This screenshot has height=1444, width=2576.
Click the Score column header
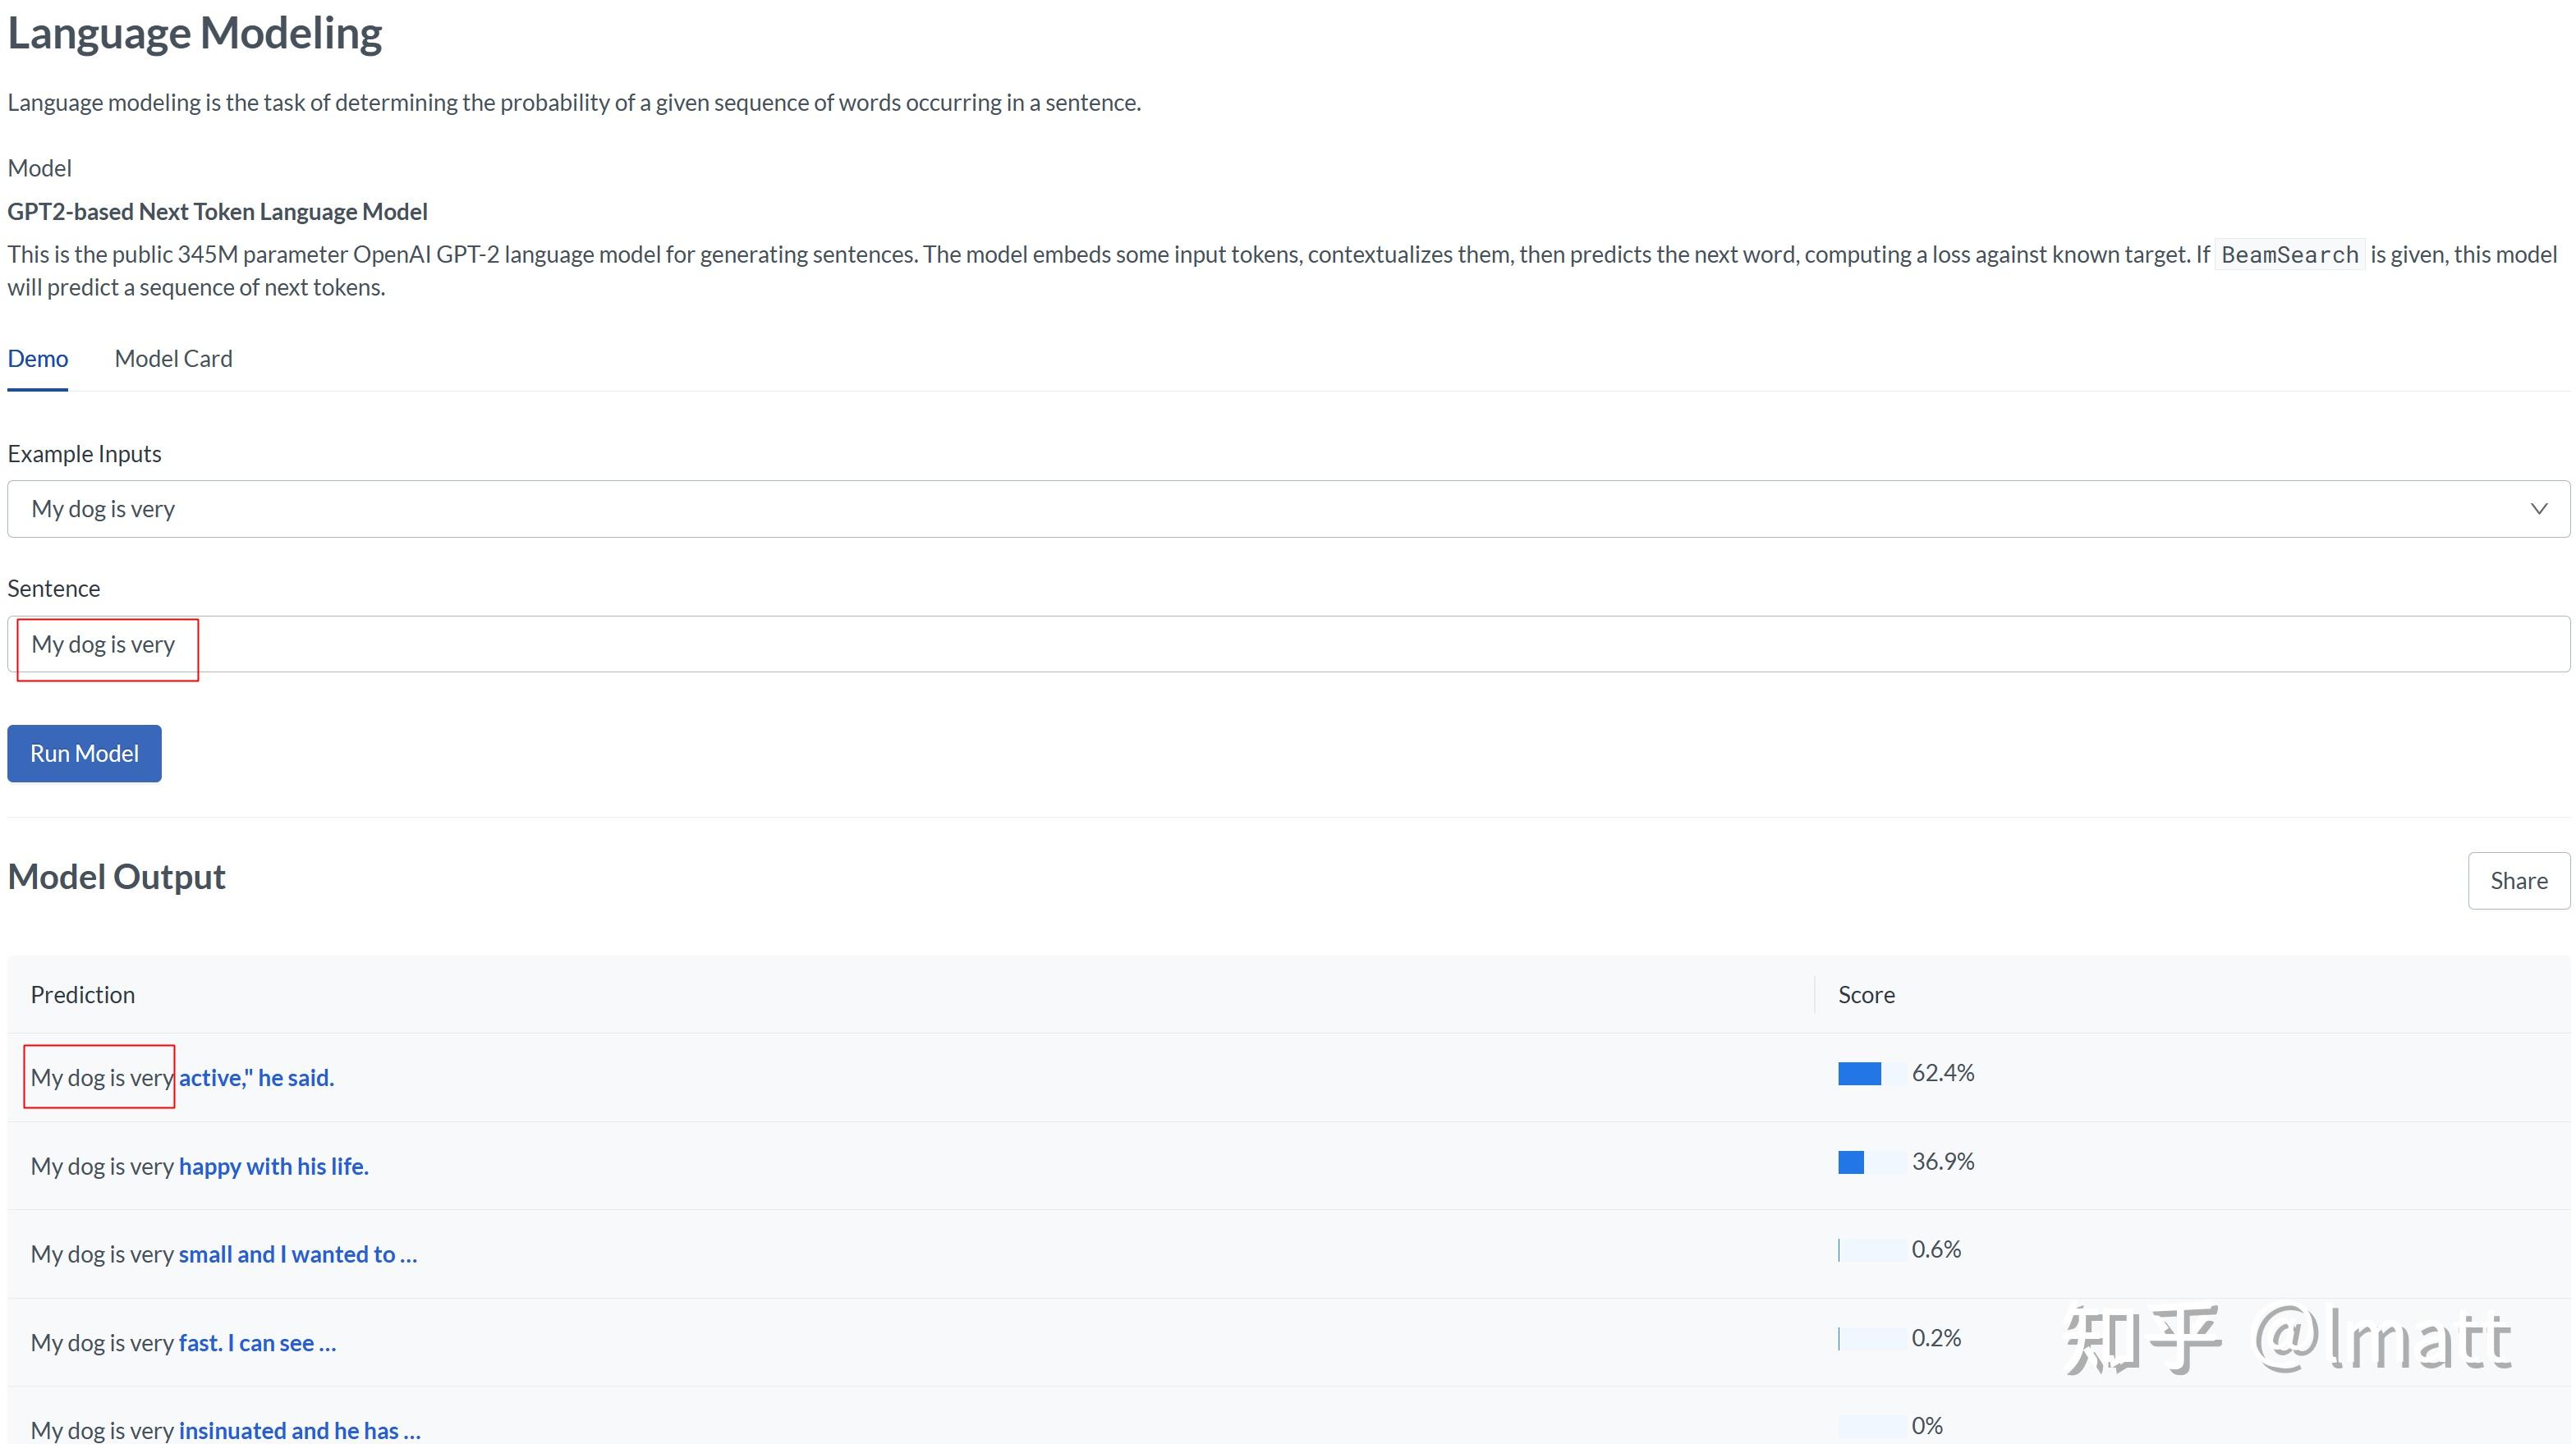click(x=1866, y=994)
